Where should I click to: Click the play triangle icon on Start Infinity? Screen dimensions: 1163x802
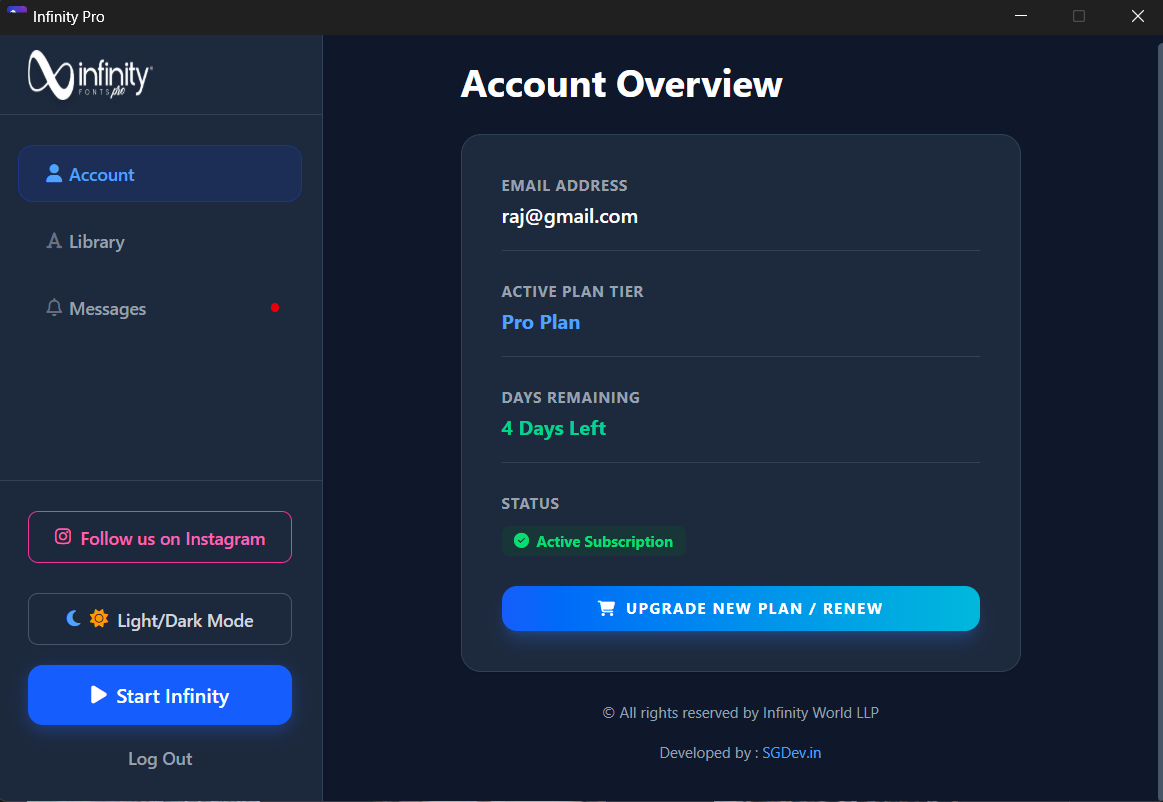pyautogui.click(x=99, y=694)
